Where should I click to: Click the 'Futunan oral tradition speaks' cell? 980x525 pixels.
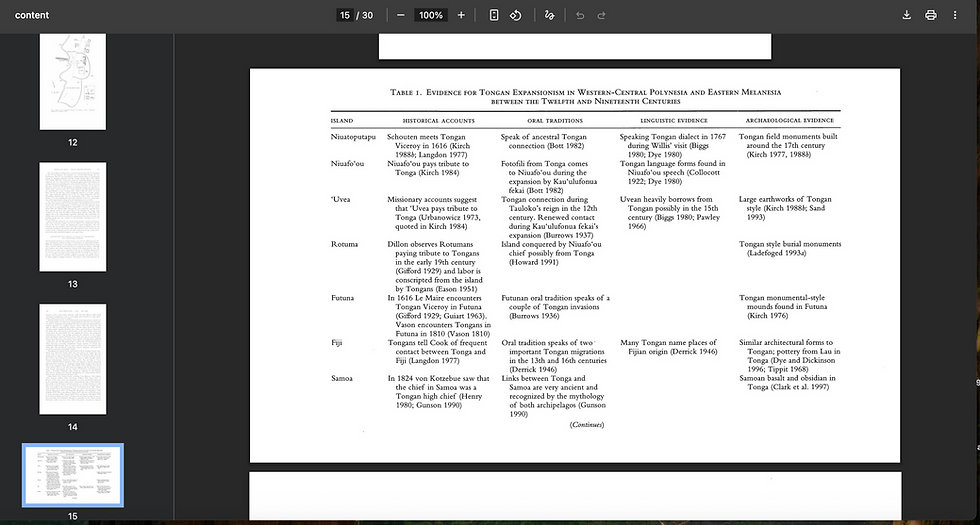pyautogui.click(x=556, y=307)
